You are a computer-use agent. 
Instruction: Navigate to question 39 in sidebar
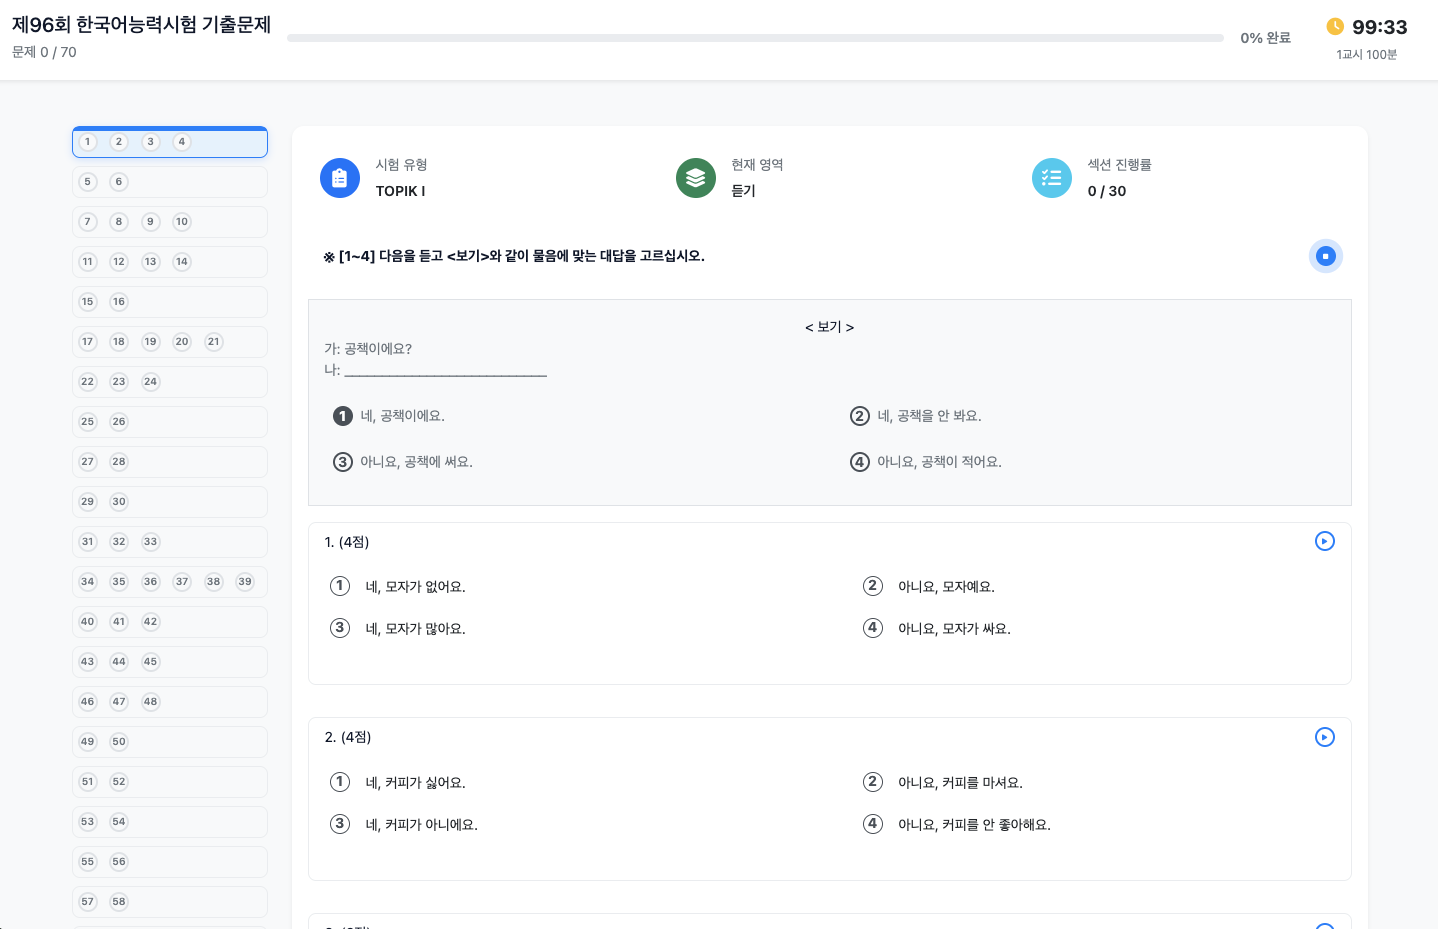click(x=245, y=582)
